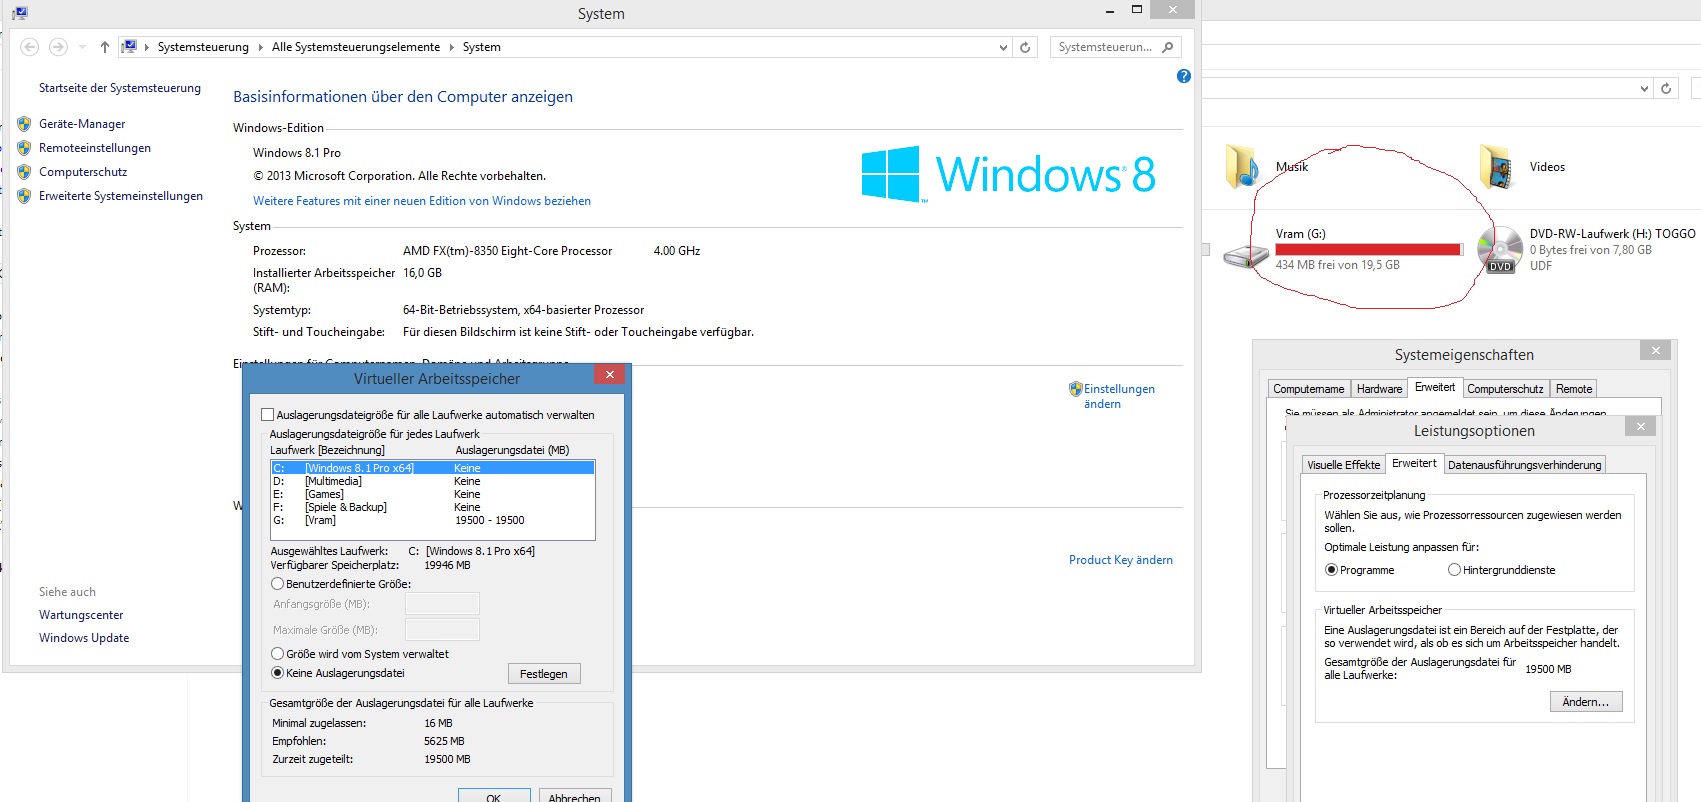
Task: Click the Remoteeinstellungen shield icon
Action: [x=24, y=148]
